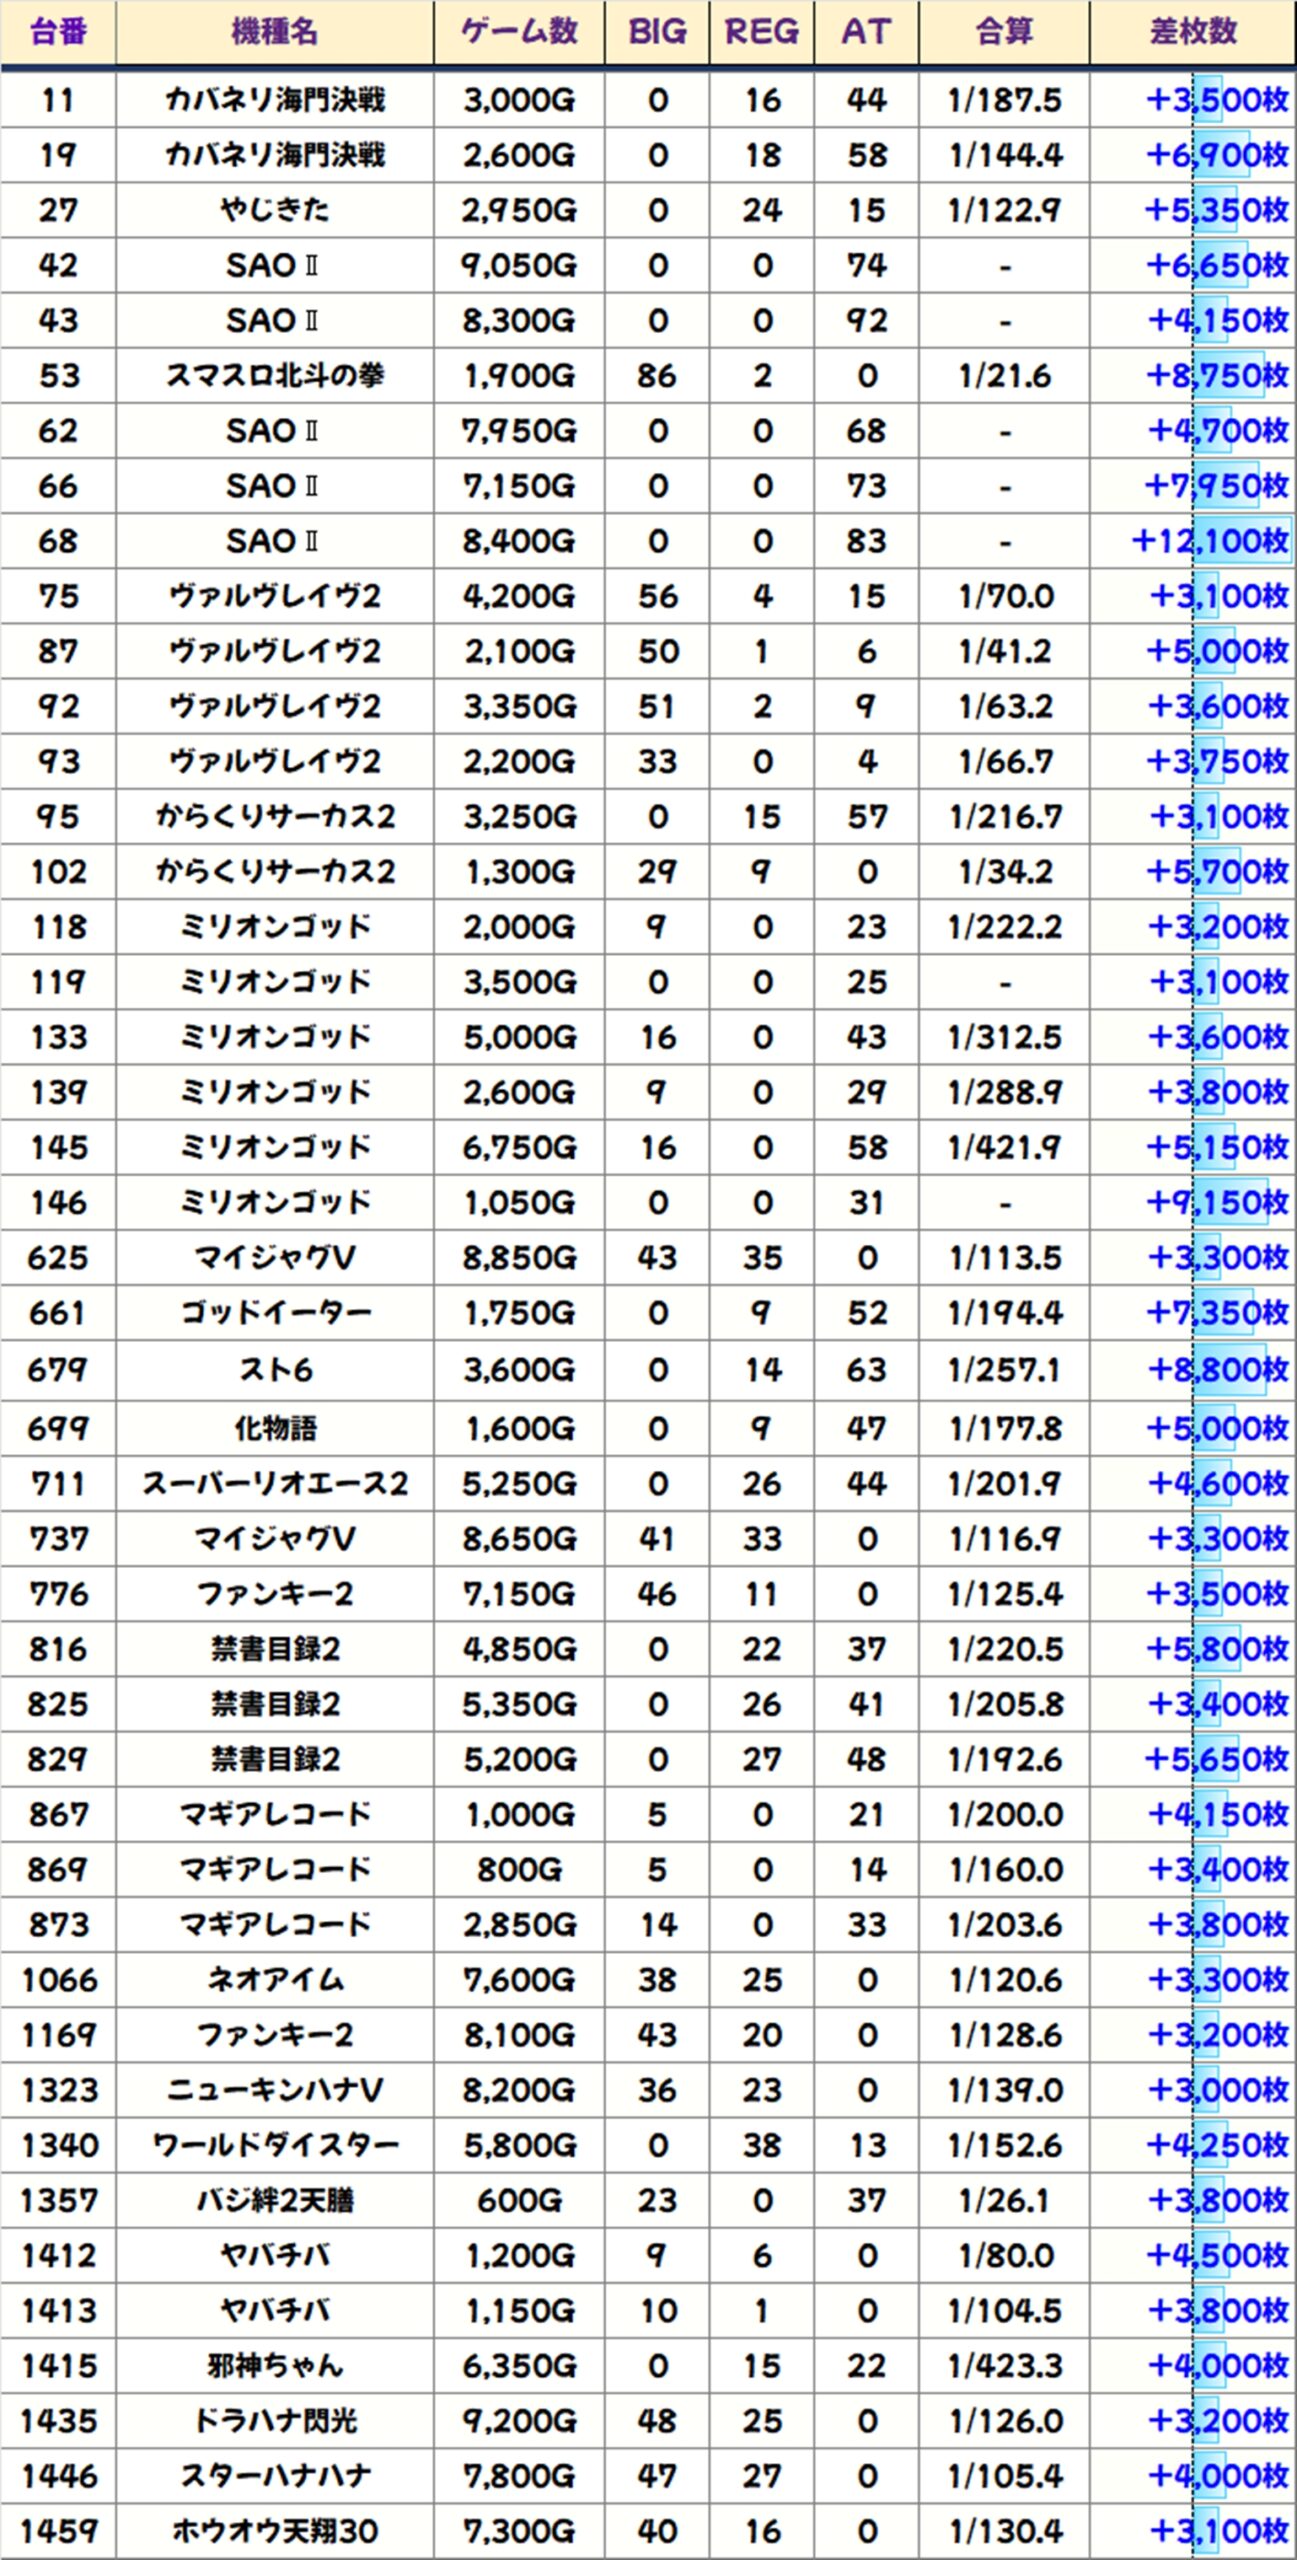Click "カバネリ海門決戦" in machine 19's row
1297x2560 pixels.
[x=274, y=155]
